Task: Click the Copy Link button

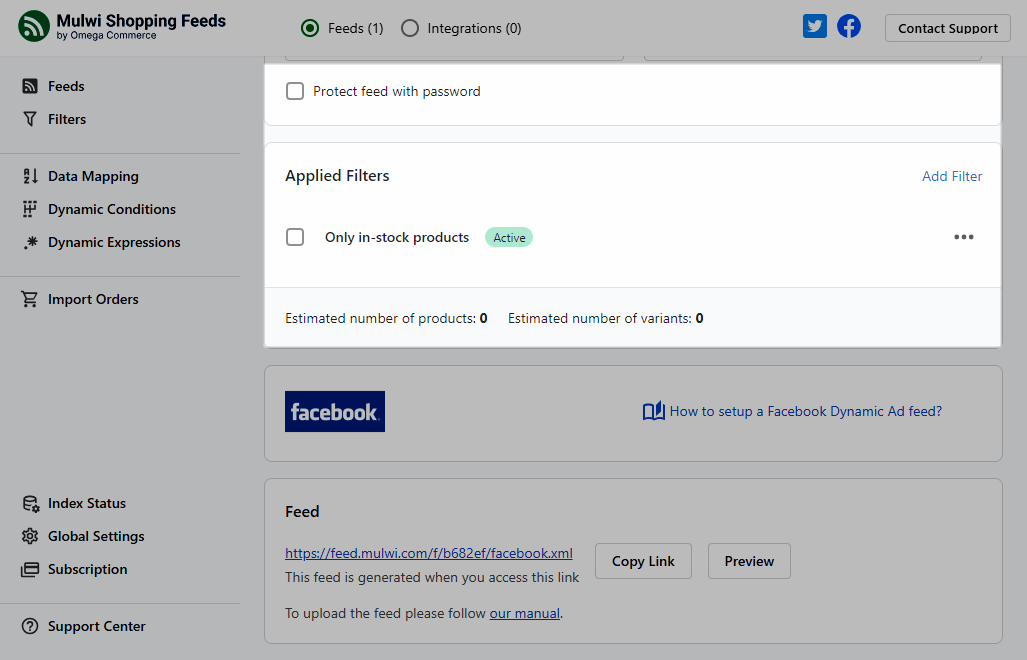Action: [x=644, y=562]
